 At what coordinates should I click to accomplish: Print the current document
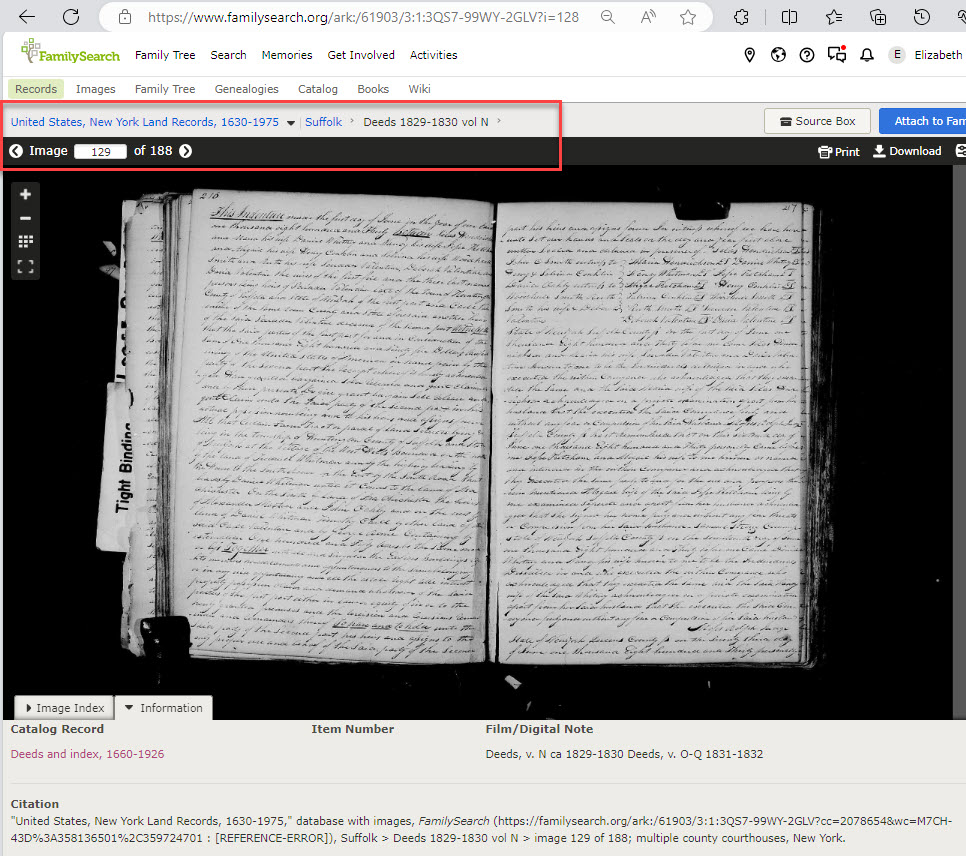[x=838, y=151]
